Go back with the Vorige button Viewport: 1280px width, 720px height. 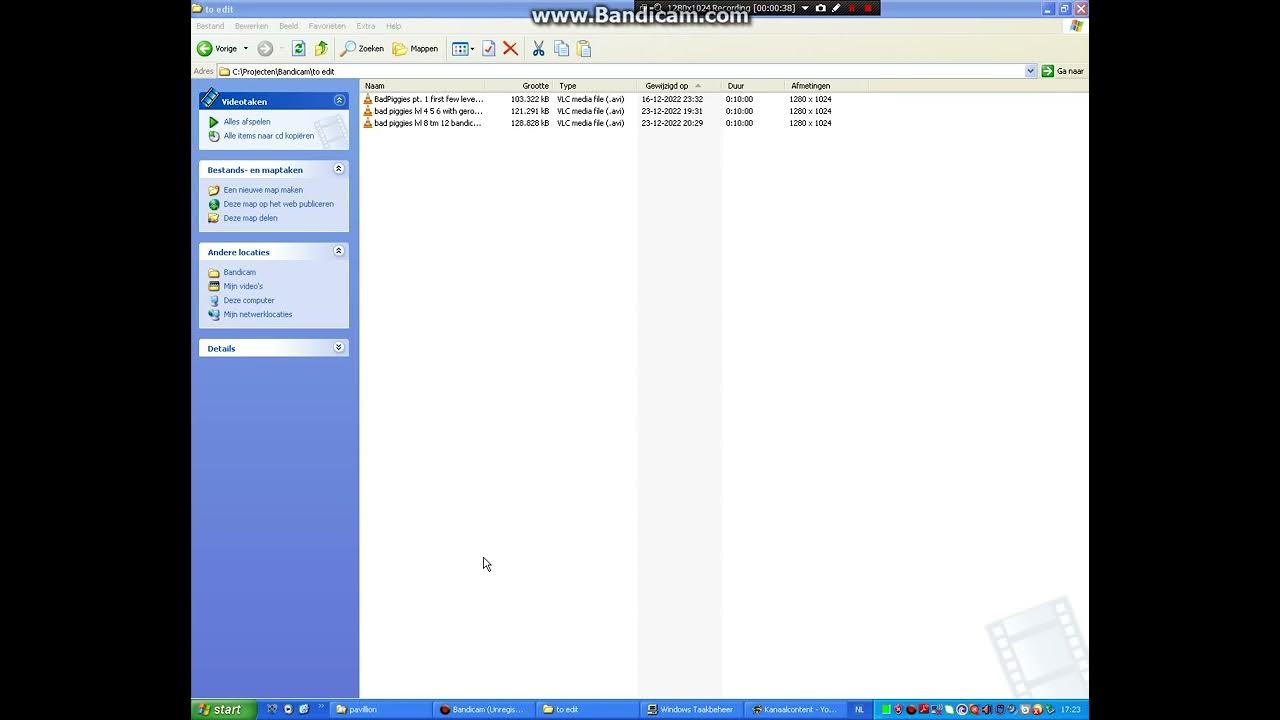217,48
